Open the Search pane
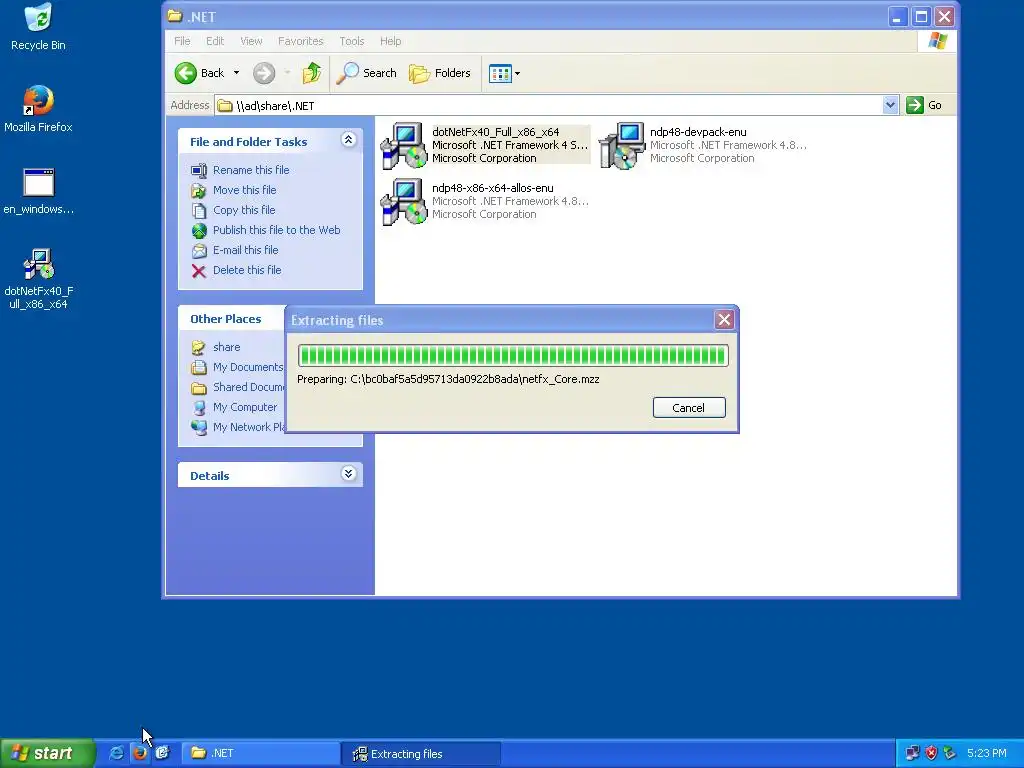 click(366, 73)
